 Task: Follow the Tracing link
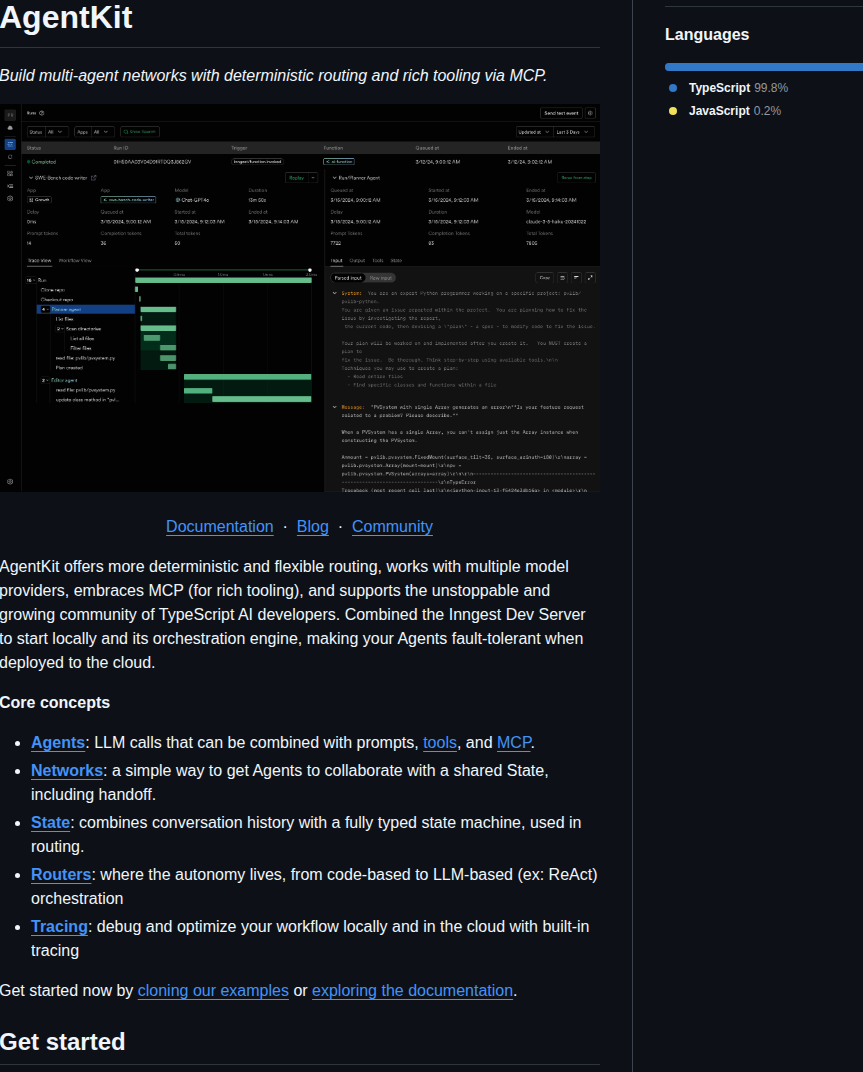pyautogui.click(x=59, y=926)
